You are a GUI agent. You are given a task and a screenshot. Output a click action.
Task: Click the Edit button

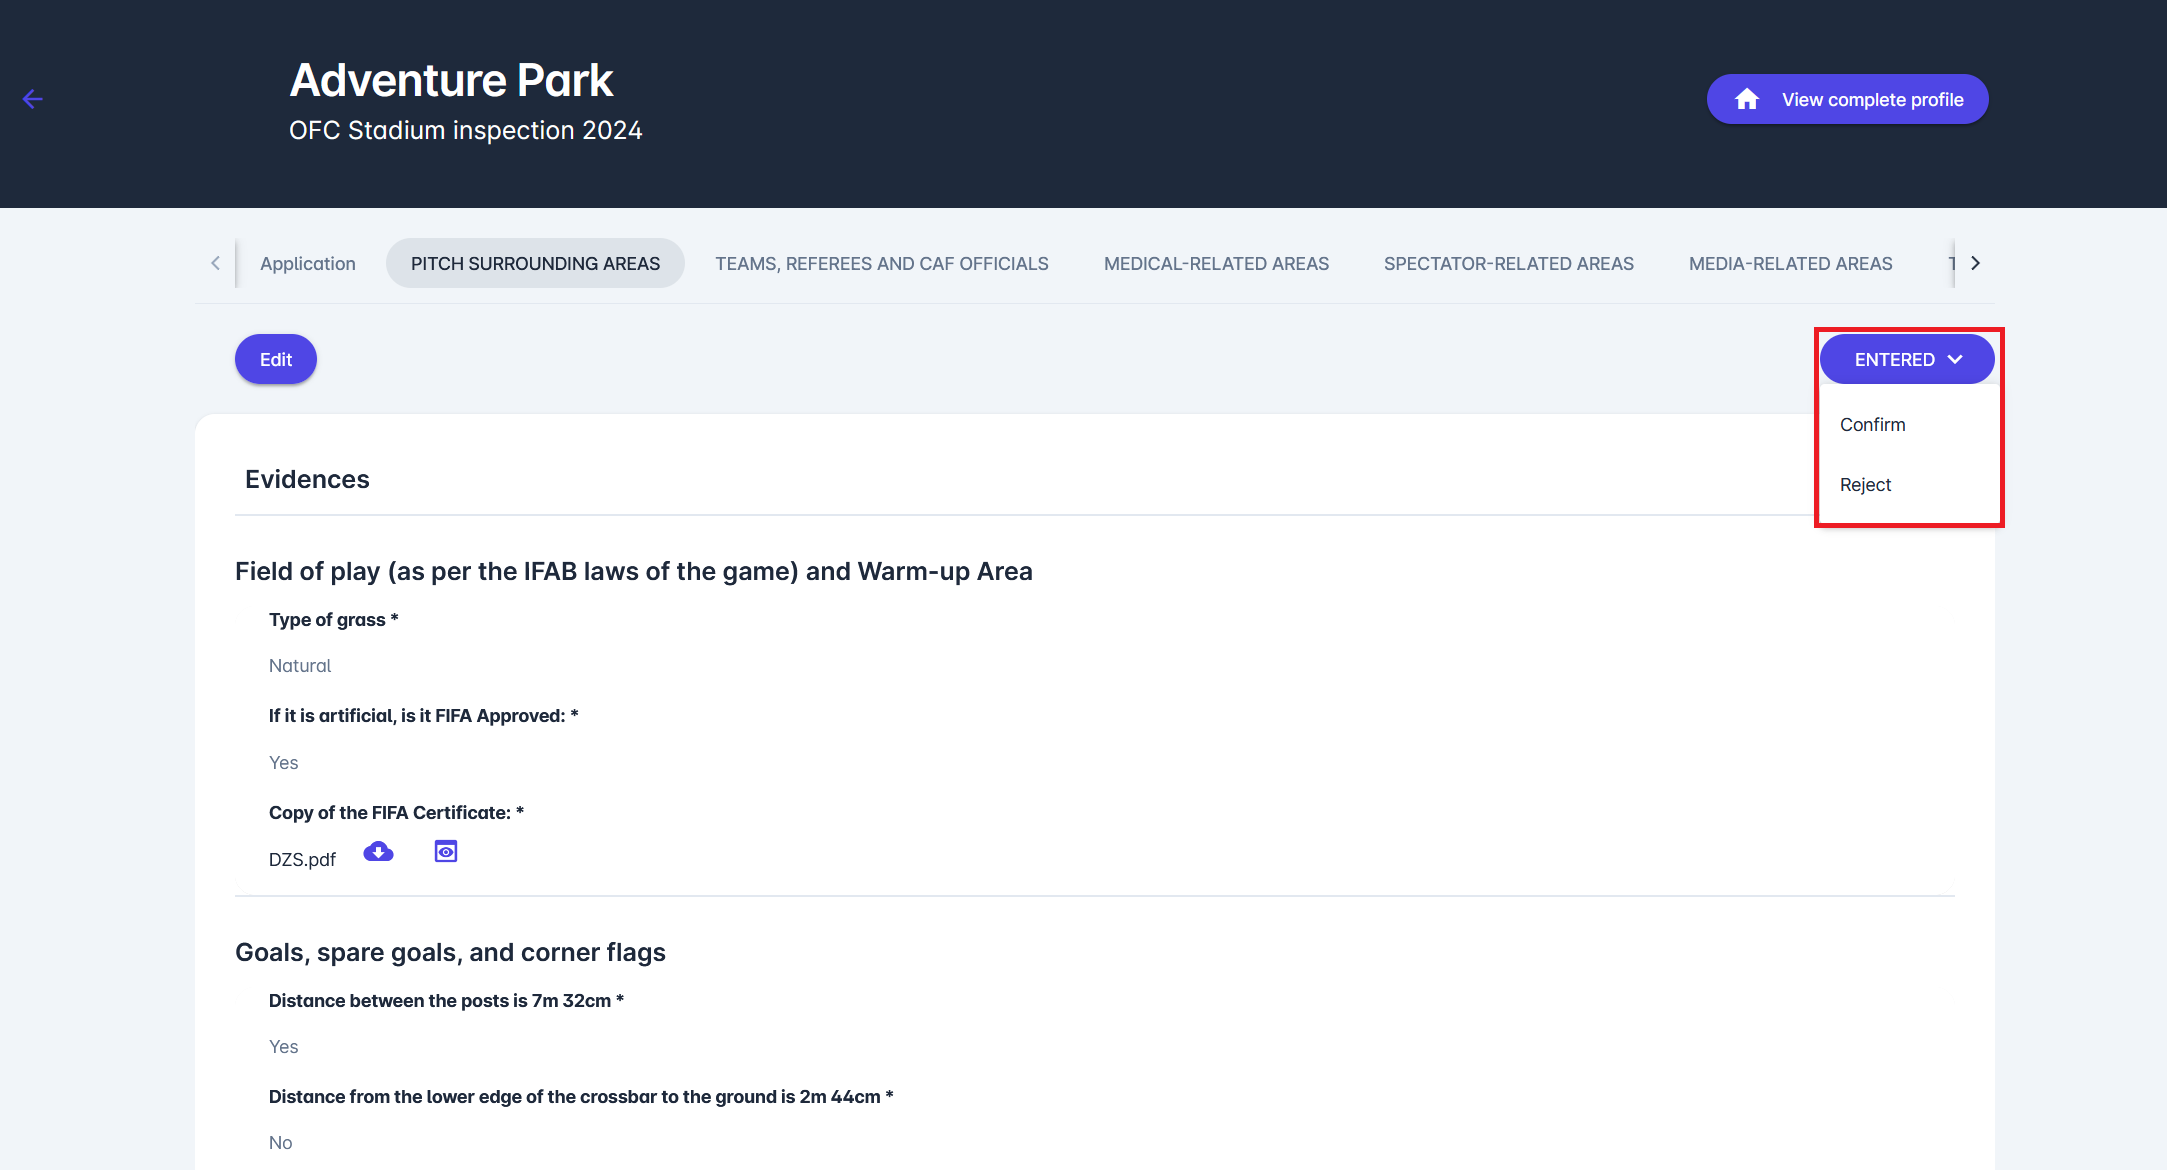coord(276,360)
